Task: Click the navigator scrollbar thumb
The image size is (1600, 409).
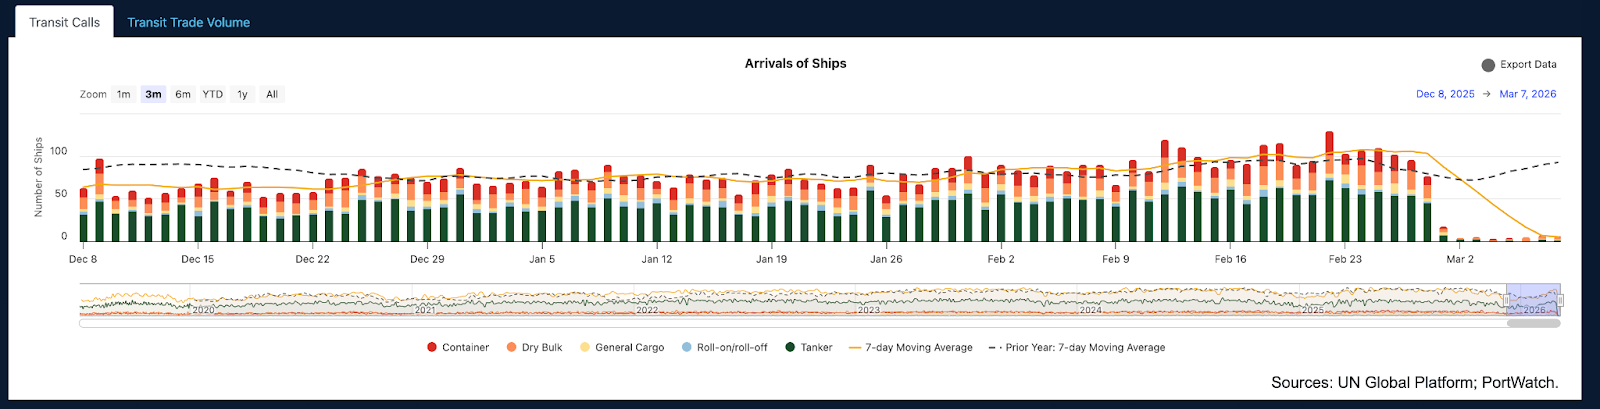Action: pyautogui.click(x=1533, y=323)
